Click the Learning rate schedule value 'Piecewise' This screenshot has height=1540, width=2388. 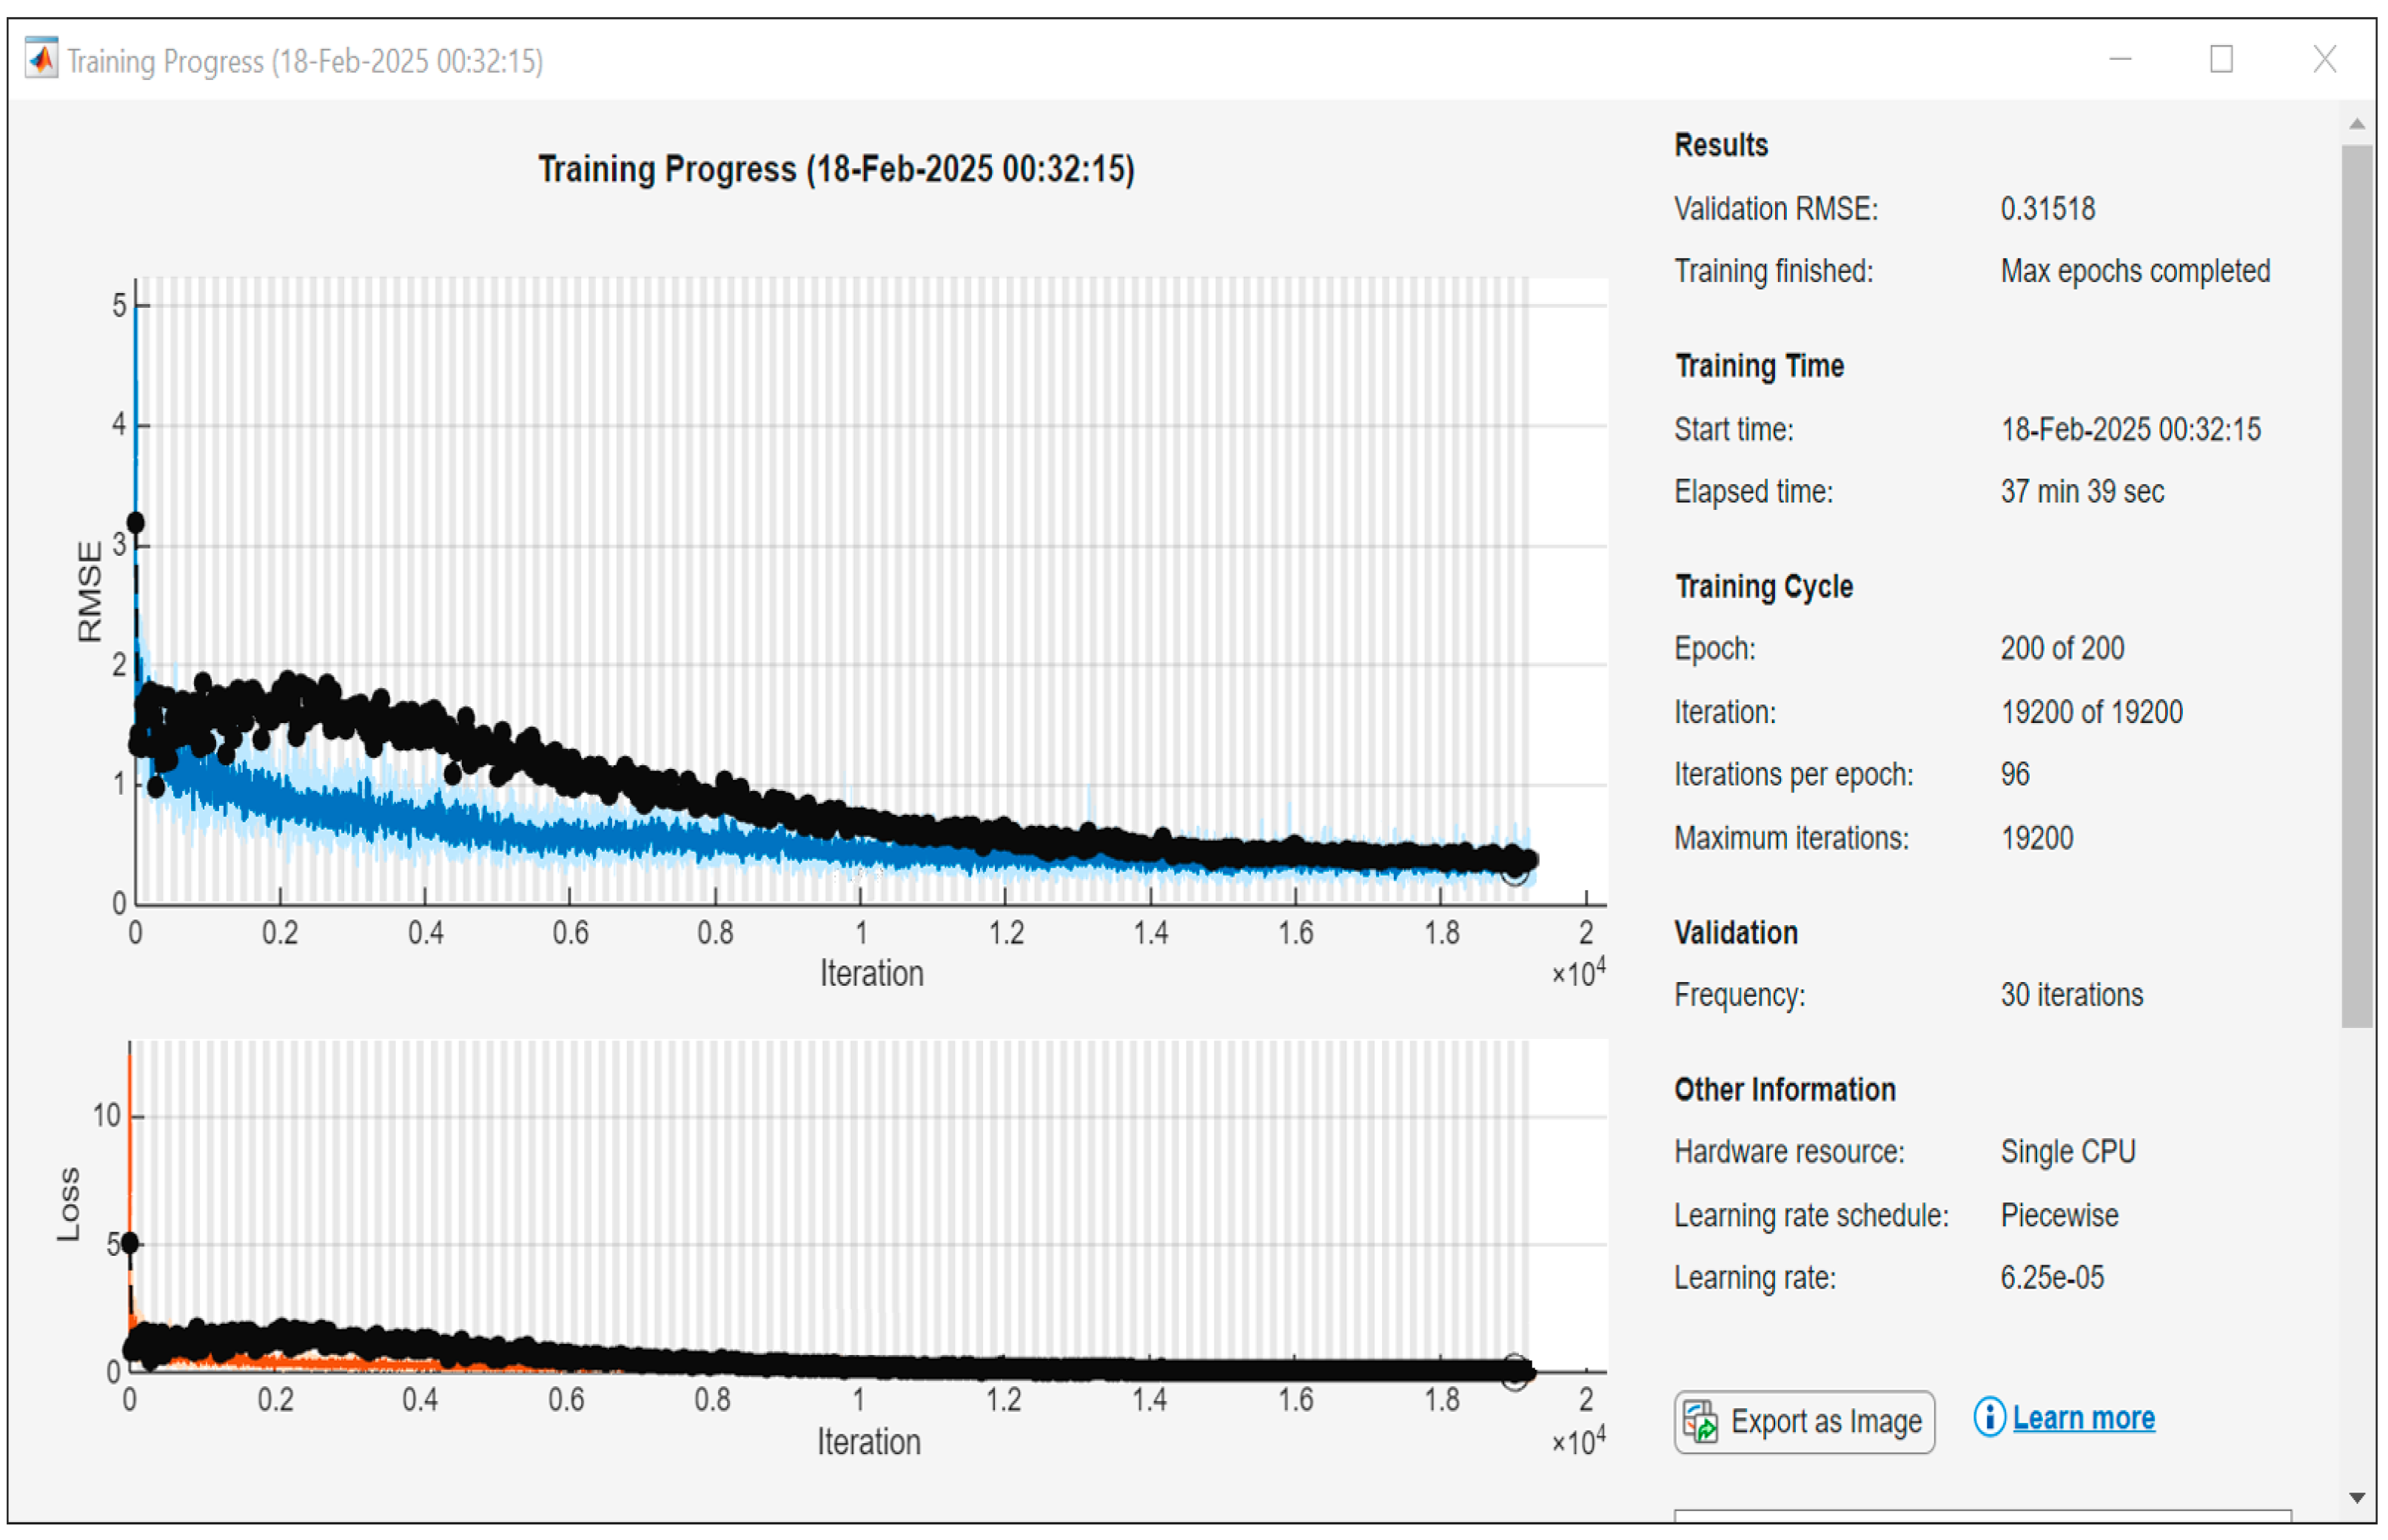click(2059, 1215)
